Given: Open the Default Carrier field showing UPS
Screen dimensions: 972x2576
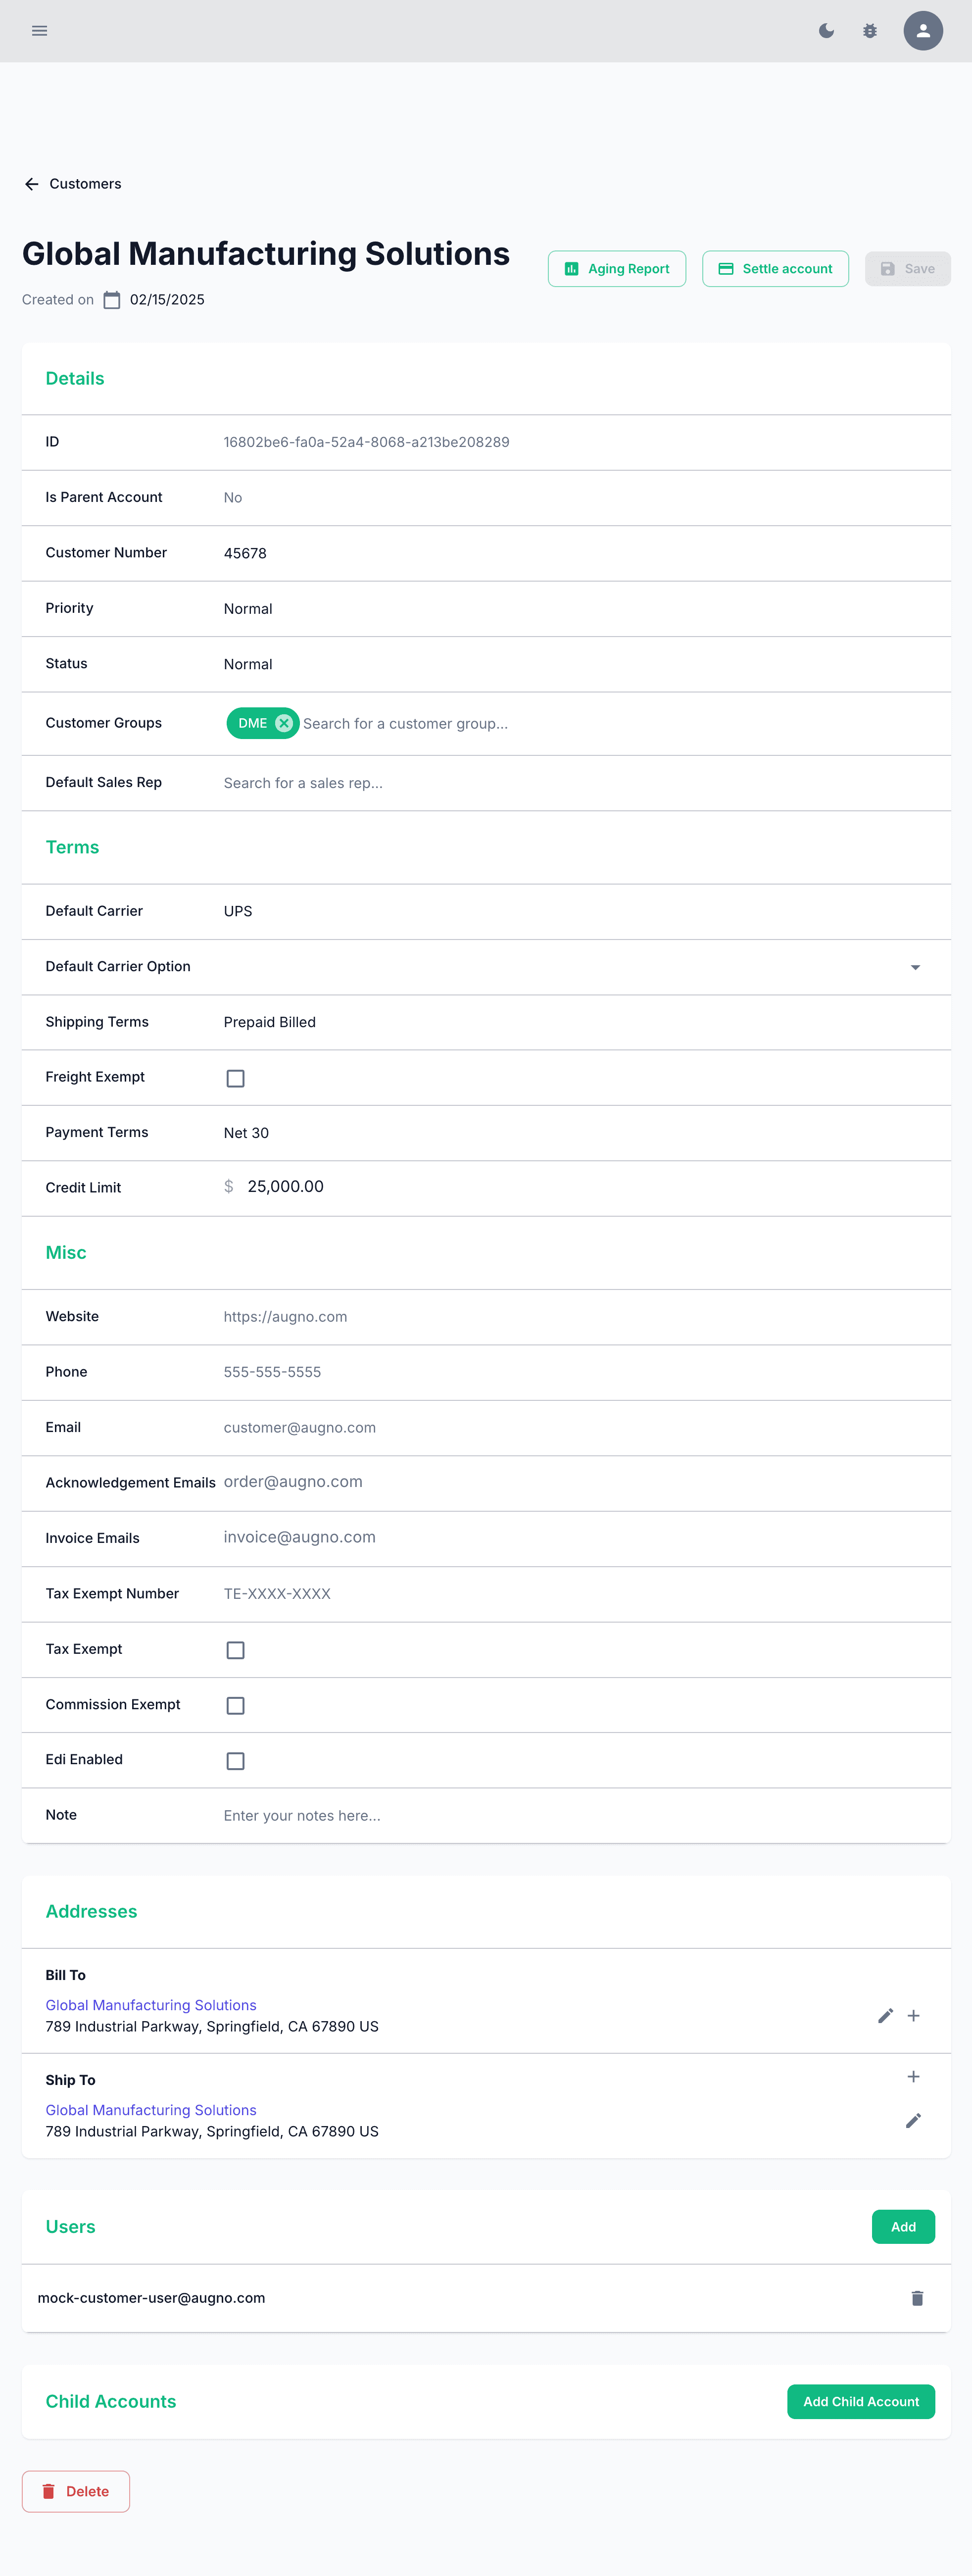Looking at the screenshot, I should coord(574,911).
